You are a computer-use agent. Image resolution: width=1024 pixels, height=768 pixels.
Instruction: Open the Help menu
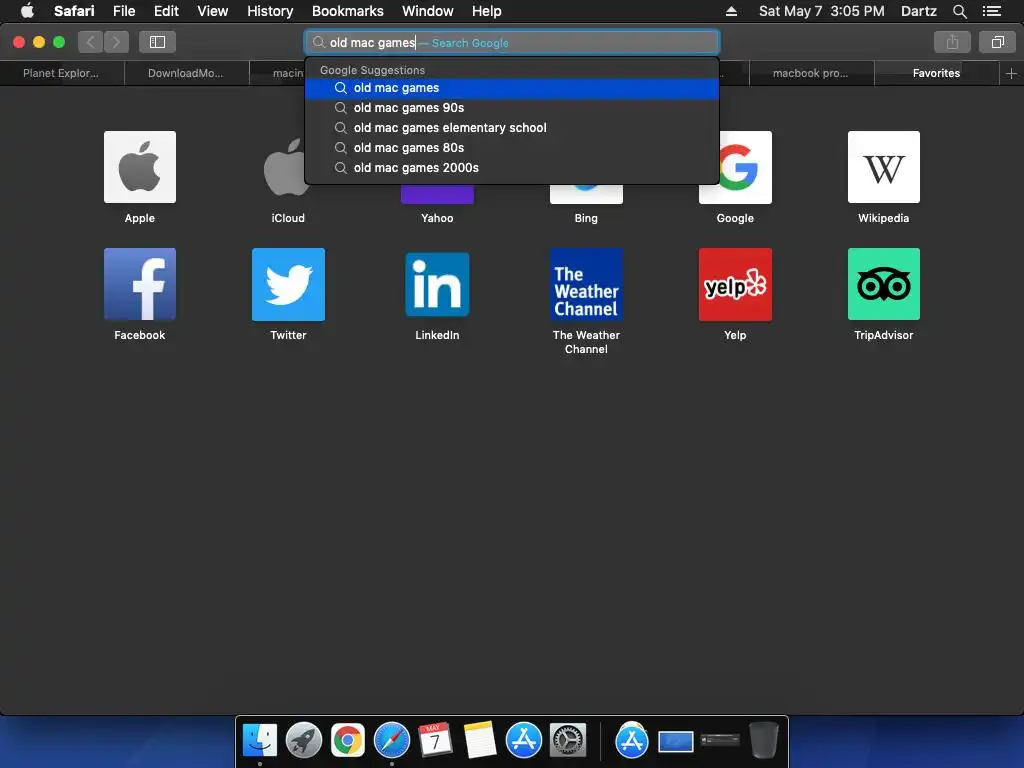[487, 11]
